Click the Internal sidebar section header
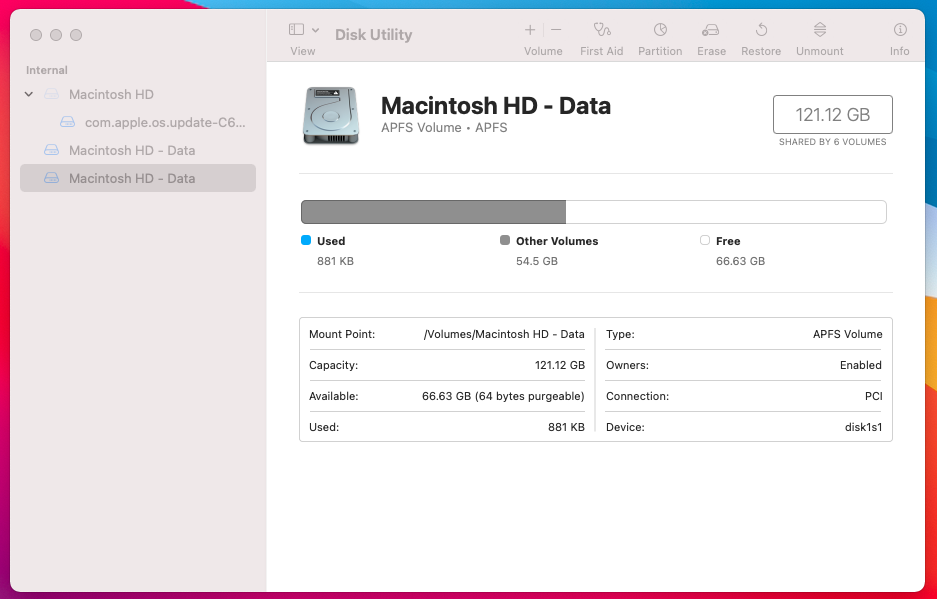This screenshot has height=599, width=937. coord(47,70)
